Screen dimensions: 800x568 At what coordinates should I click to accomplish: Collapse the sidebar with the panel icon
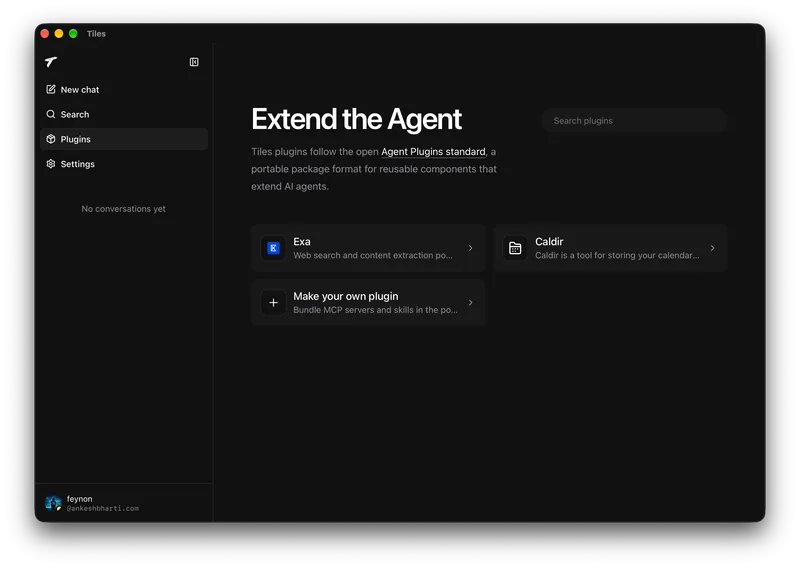tap(194, 62)
